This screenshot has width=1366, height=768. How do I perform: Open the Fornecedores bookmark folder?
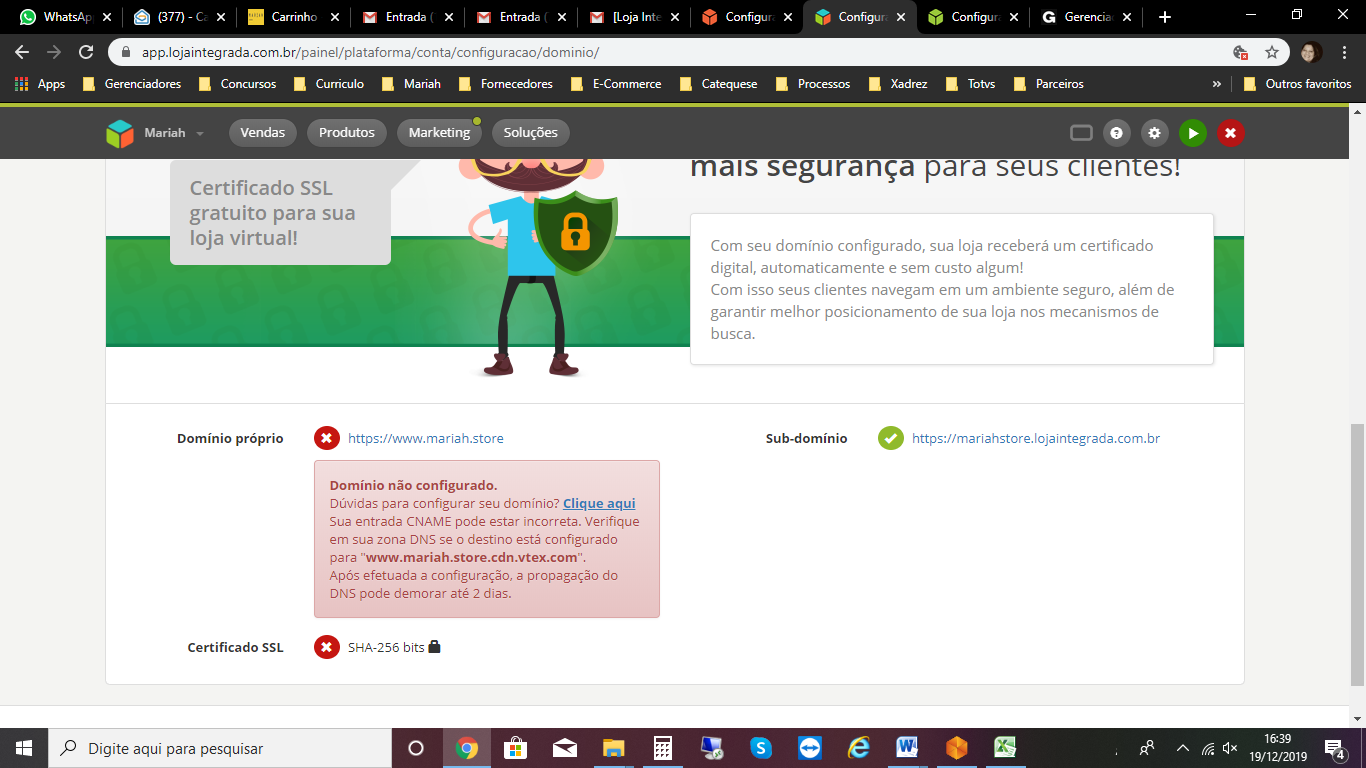pos(506,84)
